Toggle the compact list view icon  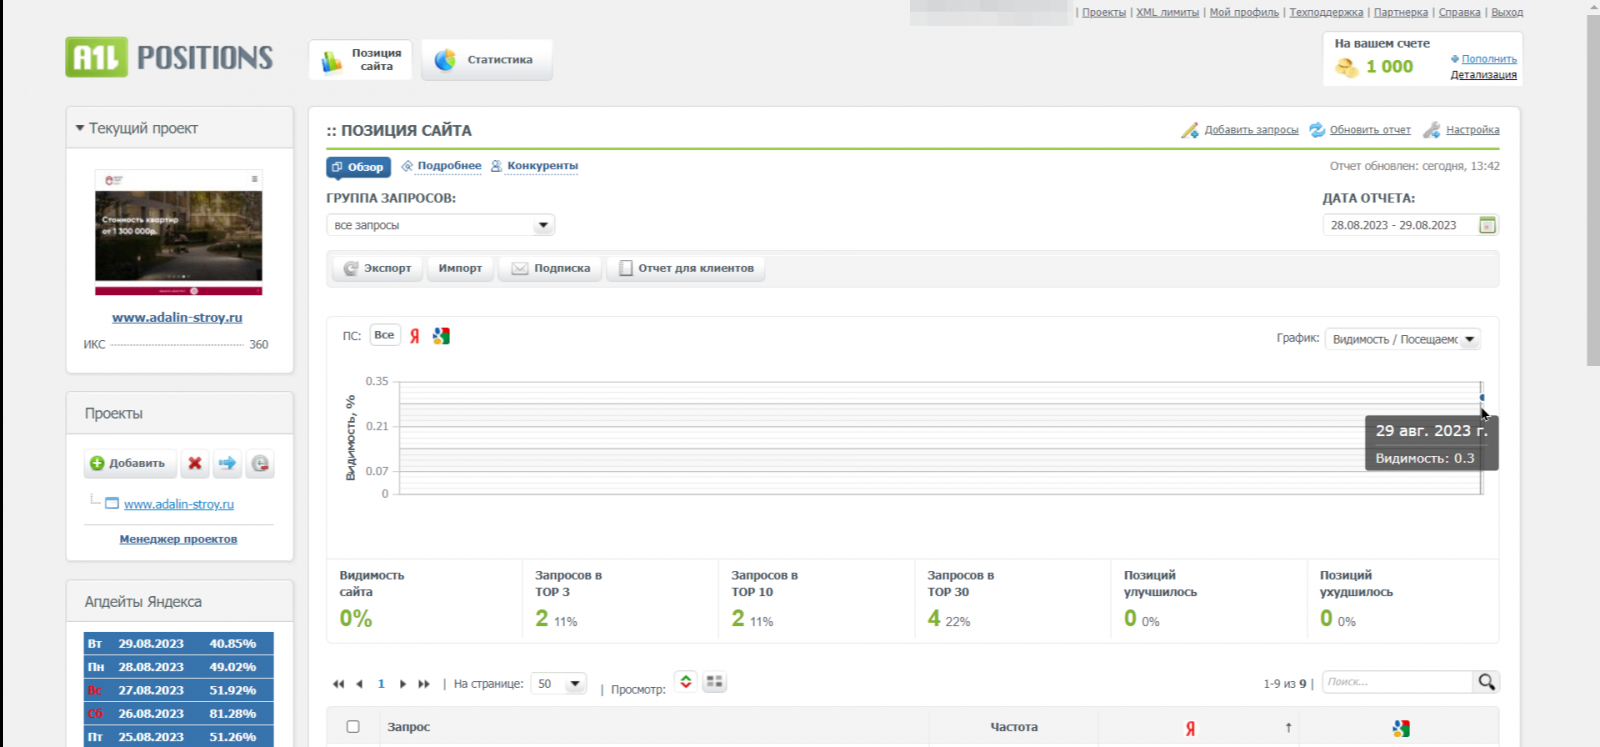click(686, 682)
